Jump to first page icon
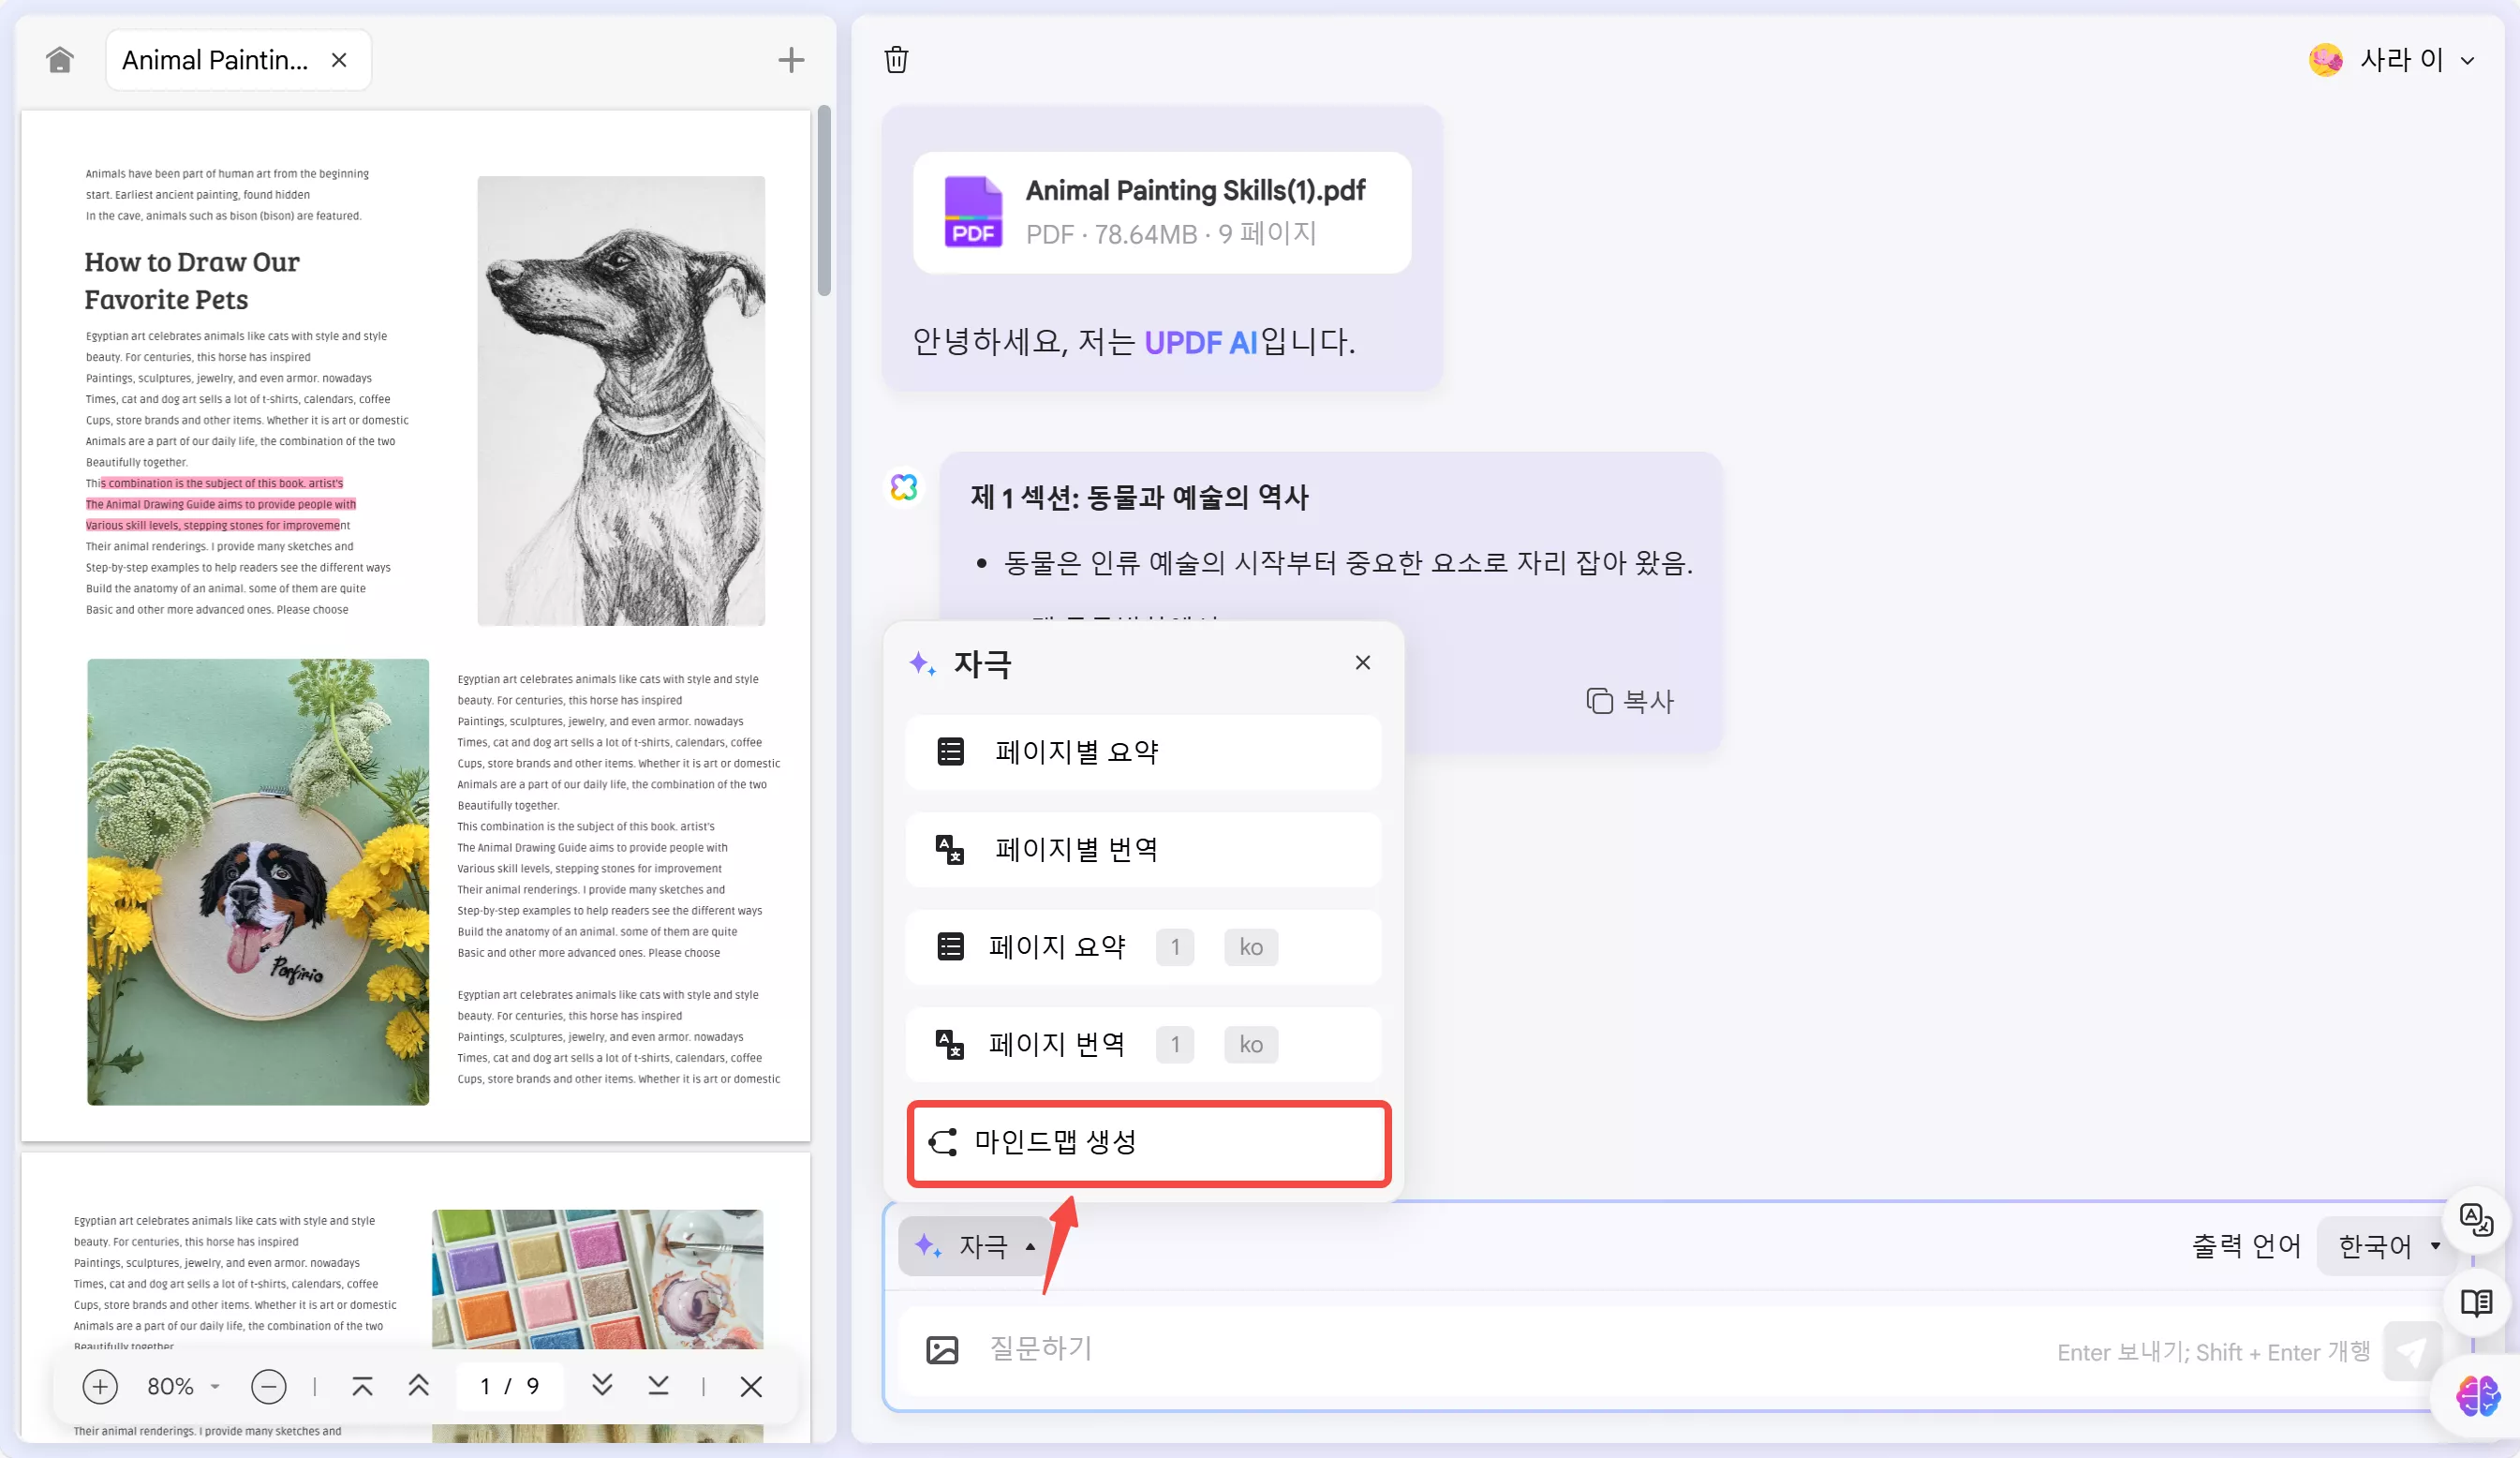The height and width of the screenshot is (1458, 2520). coord(362,1386)
